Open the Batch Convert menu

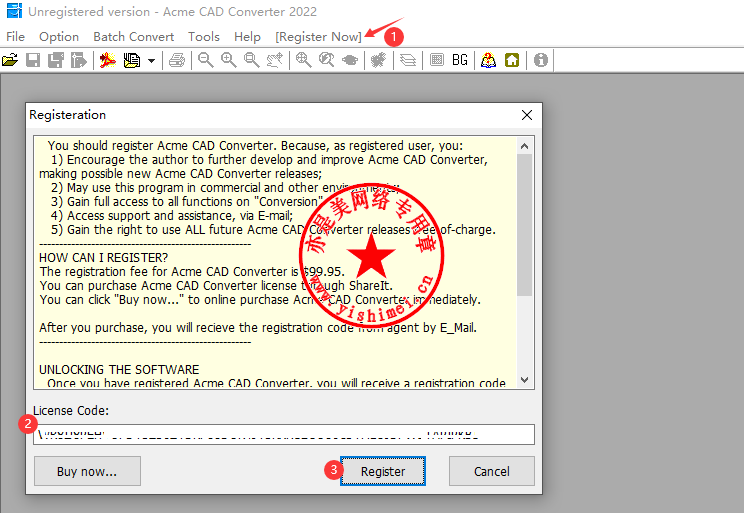point(134,37)
